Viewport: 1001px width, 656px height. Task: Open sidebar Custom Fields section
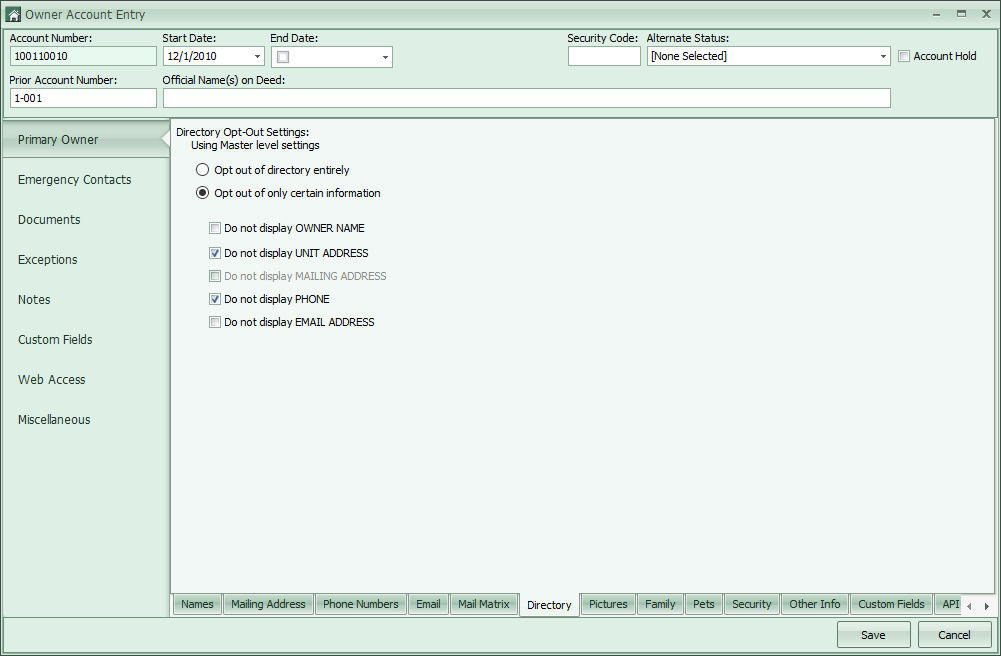pyautogui.click(x=86, y=339)
